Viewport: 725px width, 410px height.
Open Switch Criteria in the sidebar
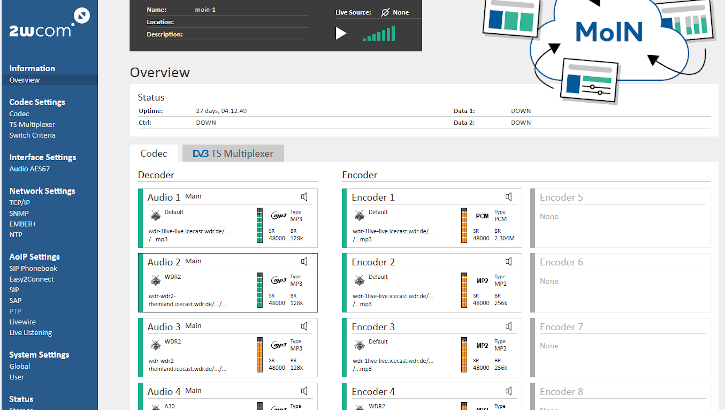click(32, 135)
